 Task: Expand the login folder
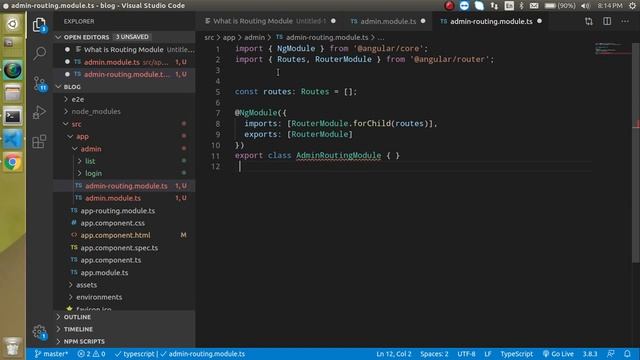coord(124,173)
